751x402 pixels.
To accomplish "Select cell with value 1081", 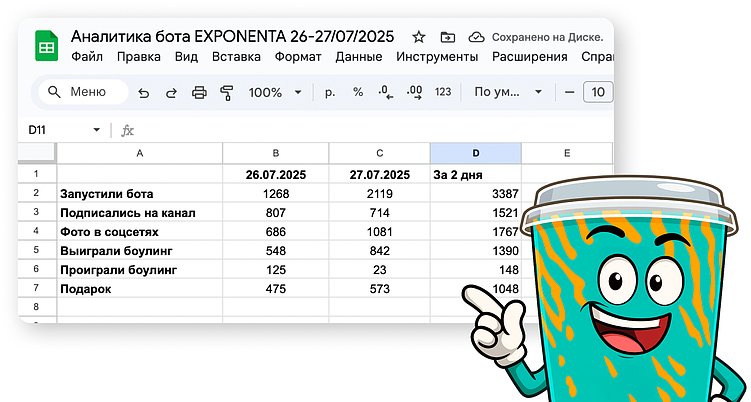I will pos(379,231).
